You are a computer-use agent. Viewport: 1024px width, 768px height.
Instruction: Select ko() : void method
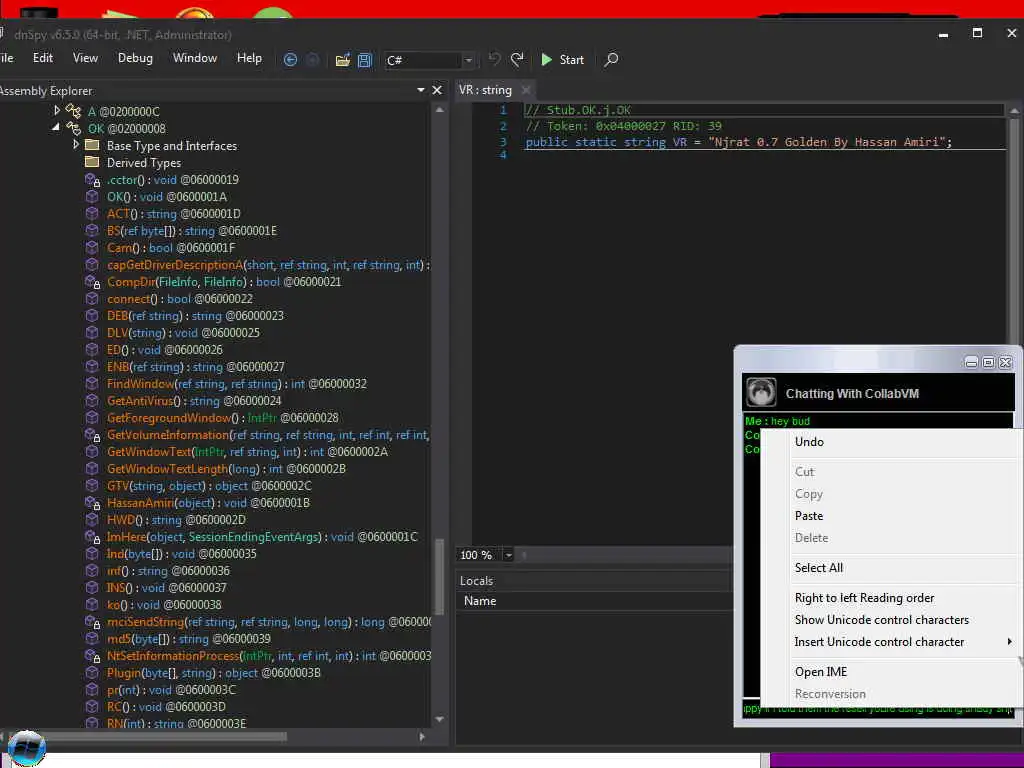tap(164, 605)
